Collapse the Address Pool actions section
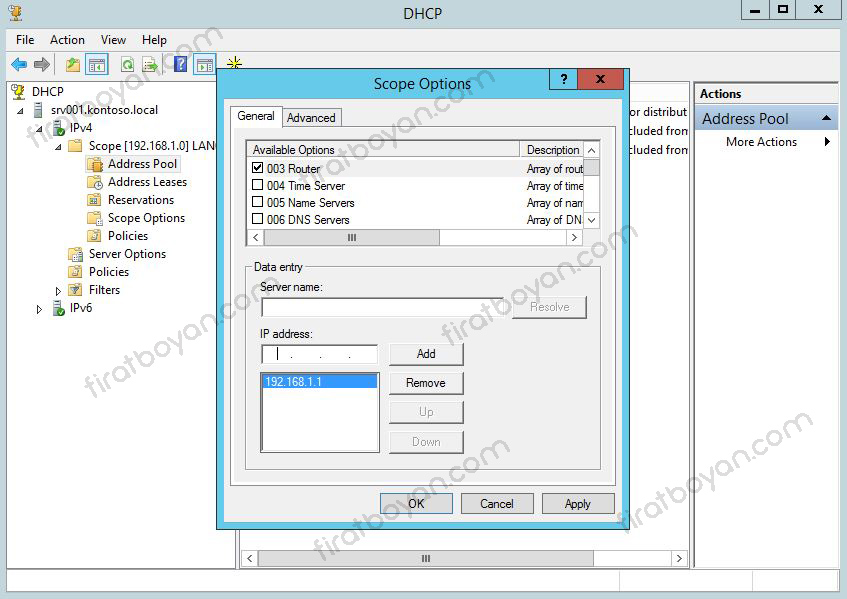 pos(826,118)
